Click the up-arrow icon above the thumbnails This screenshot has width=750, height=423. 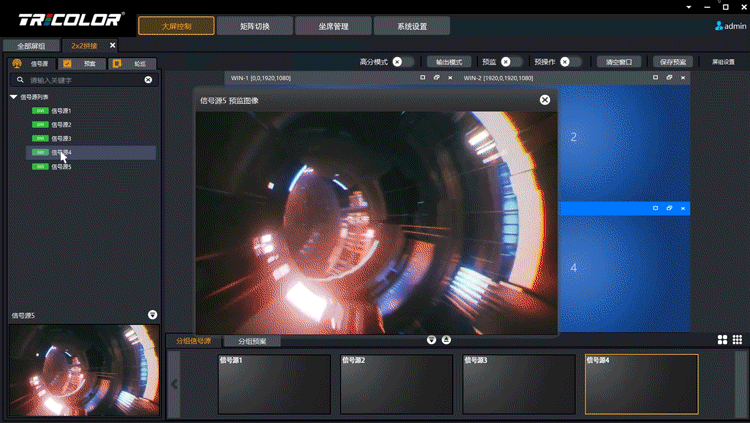[446, 340]
